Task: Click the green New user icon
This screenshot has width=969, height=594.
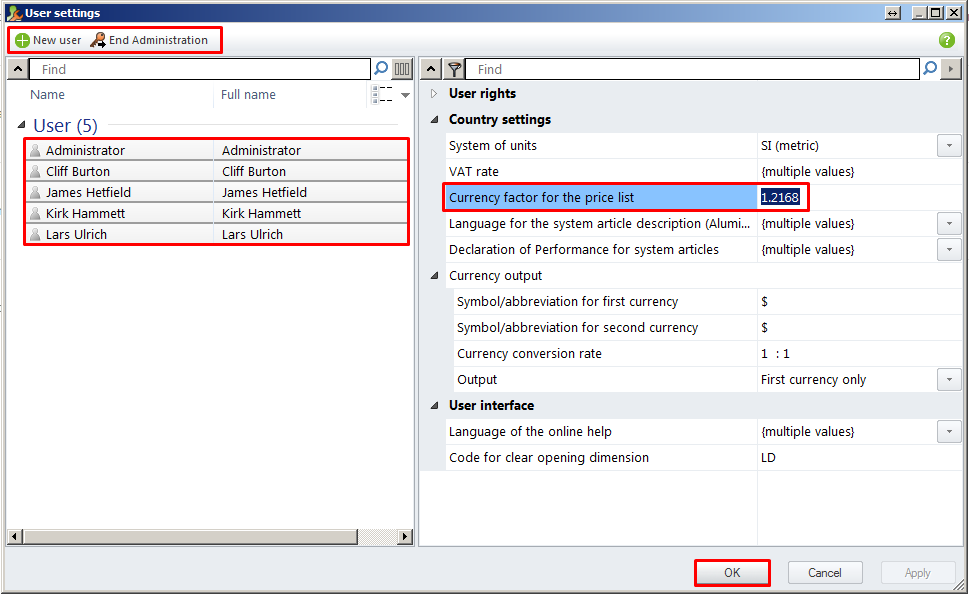Action: 22,40
